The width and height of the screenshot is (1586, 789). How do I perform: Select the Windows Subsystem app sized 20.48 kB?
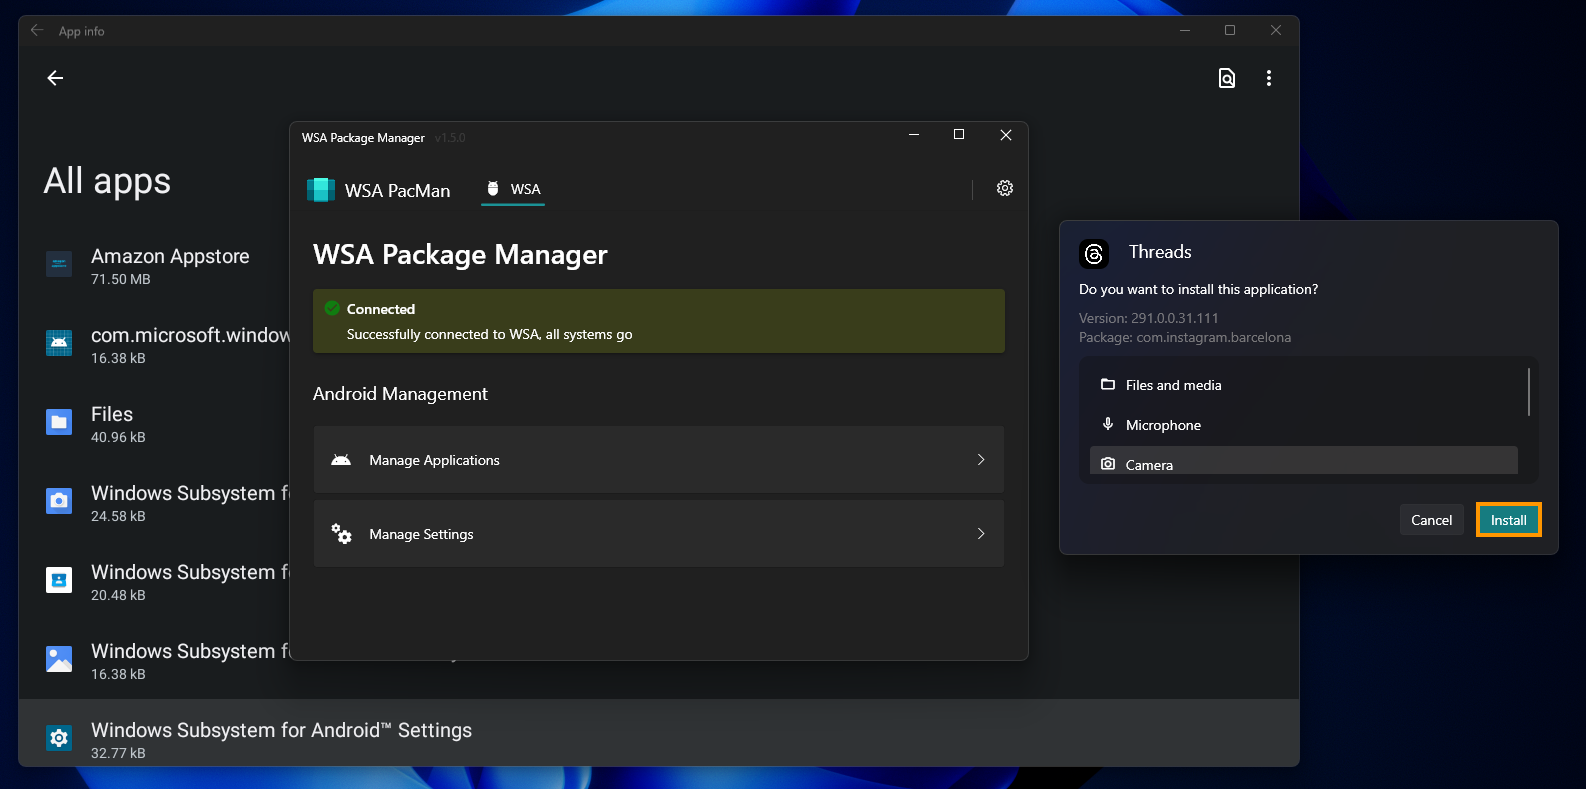pyautogui.click(x=155, y=582)
